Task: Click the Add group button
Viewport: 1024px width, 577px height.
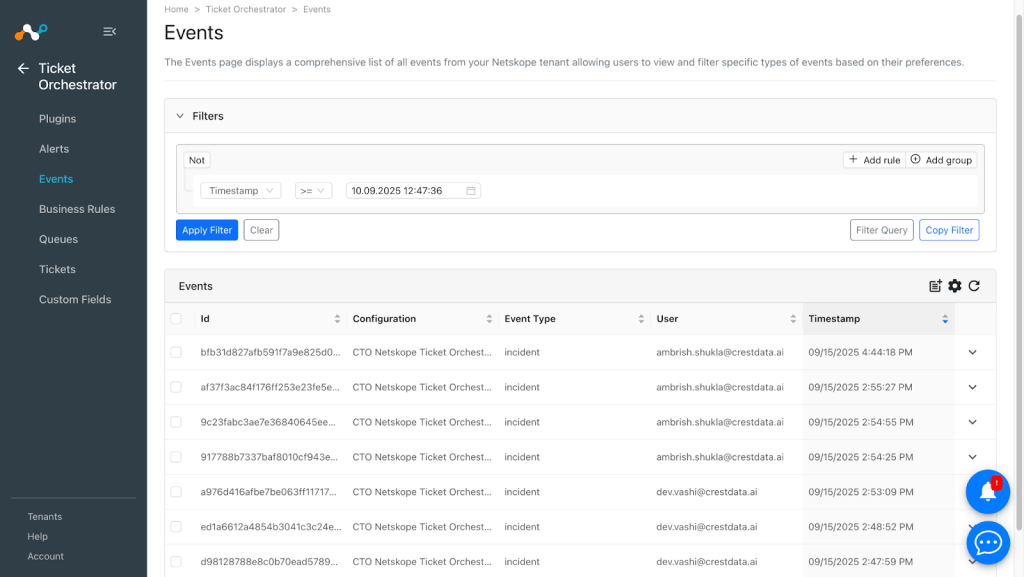Action: coord(942,160)
